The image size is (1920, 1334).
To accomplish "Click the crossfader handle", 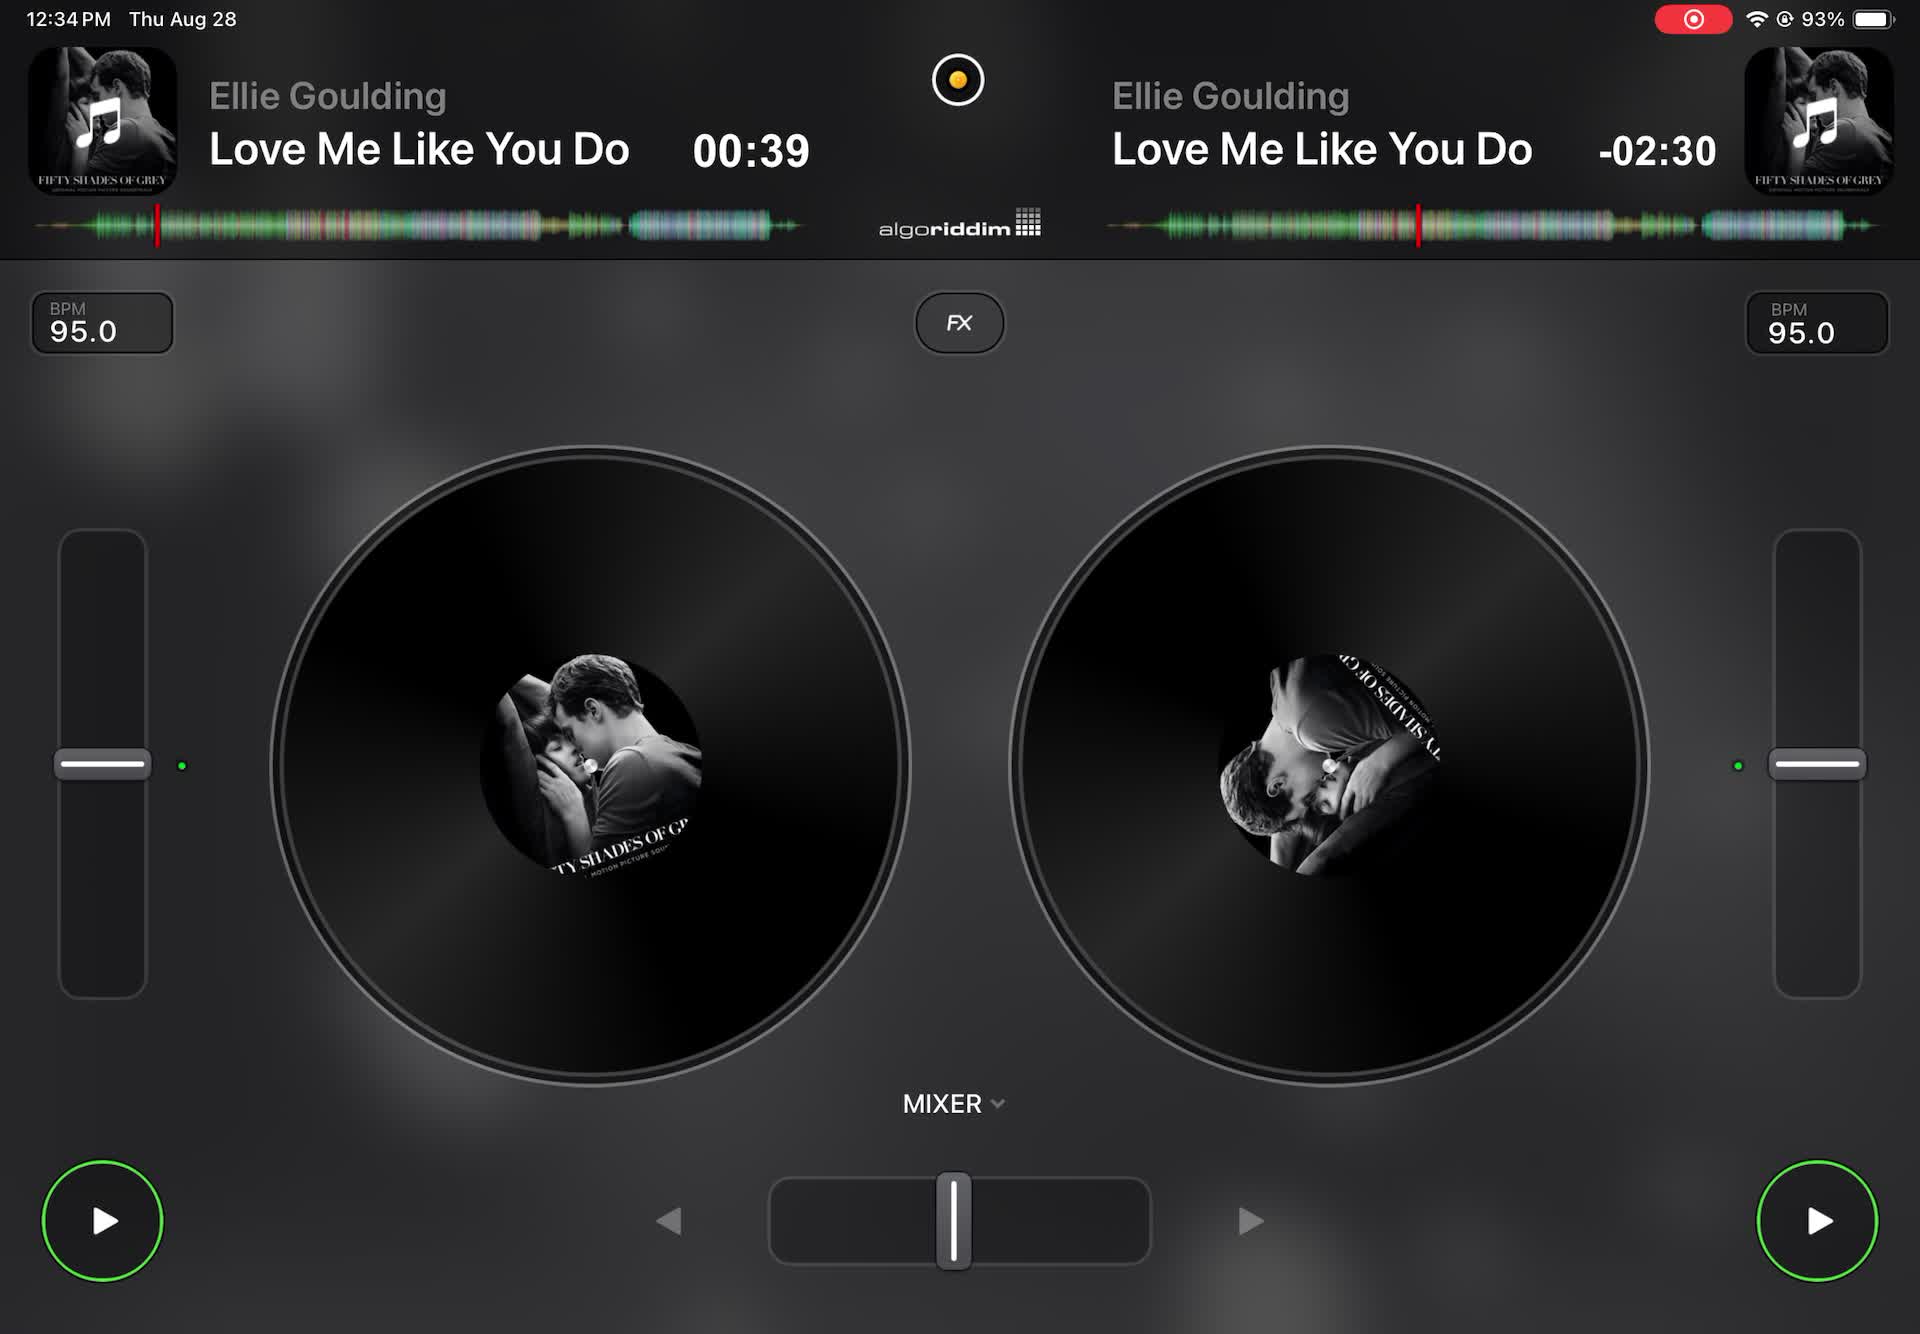I will pos(954,1221).
